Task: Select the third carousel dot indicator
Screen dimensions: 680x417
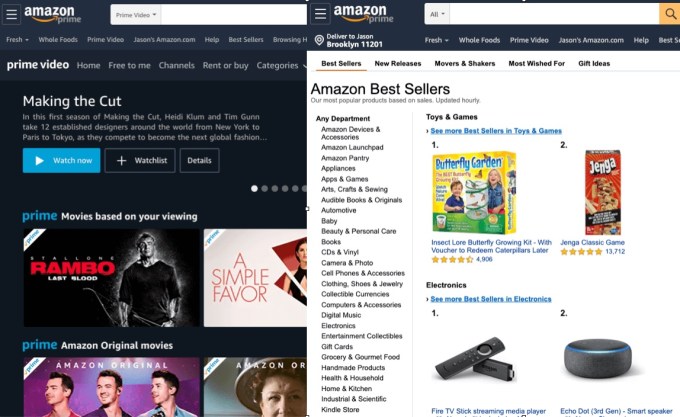Action: coord(275,189)
